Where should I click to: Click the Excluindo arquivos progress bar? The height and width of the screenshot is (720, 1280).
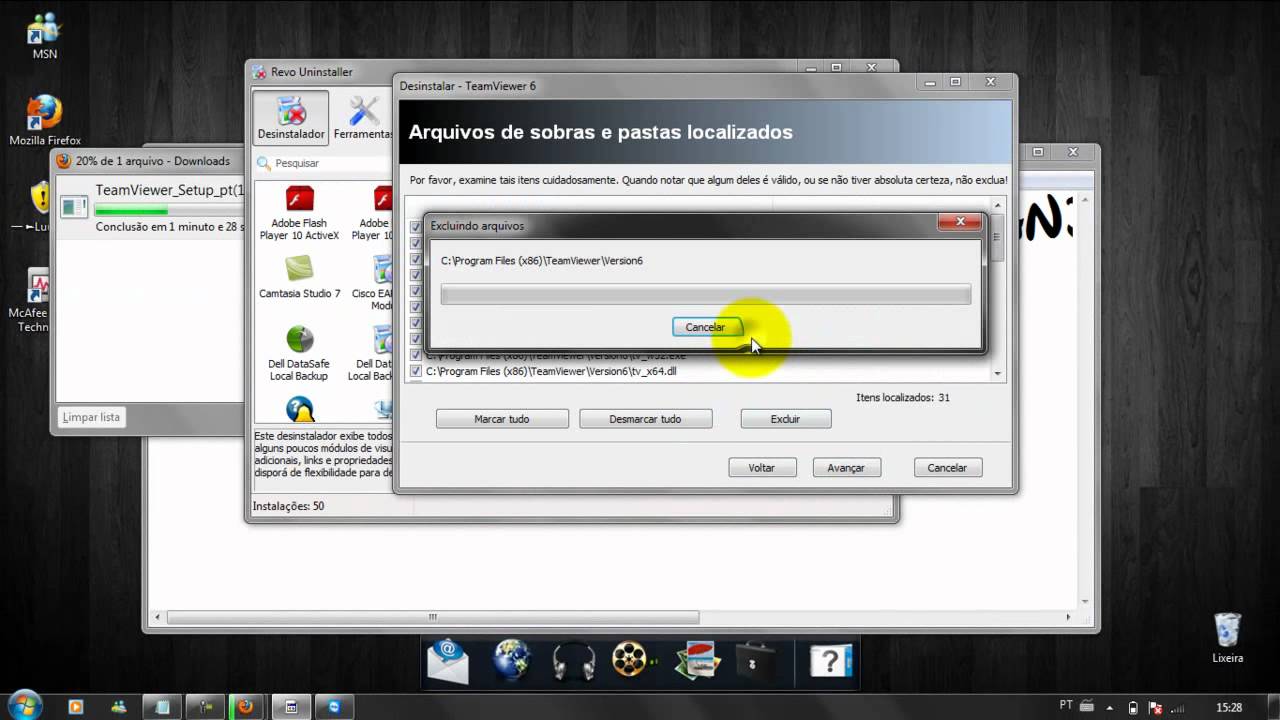(706, 294)
